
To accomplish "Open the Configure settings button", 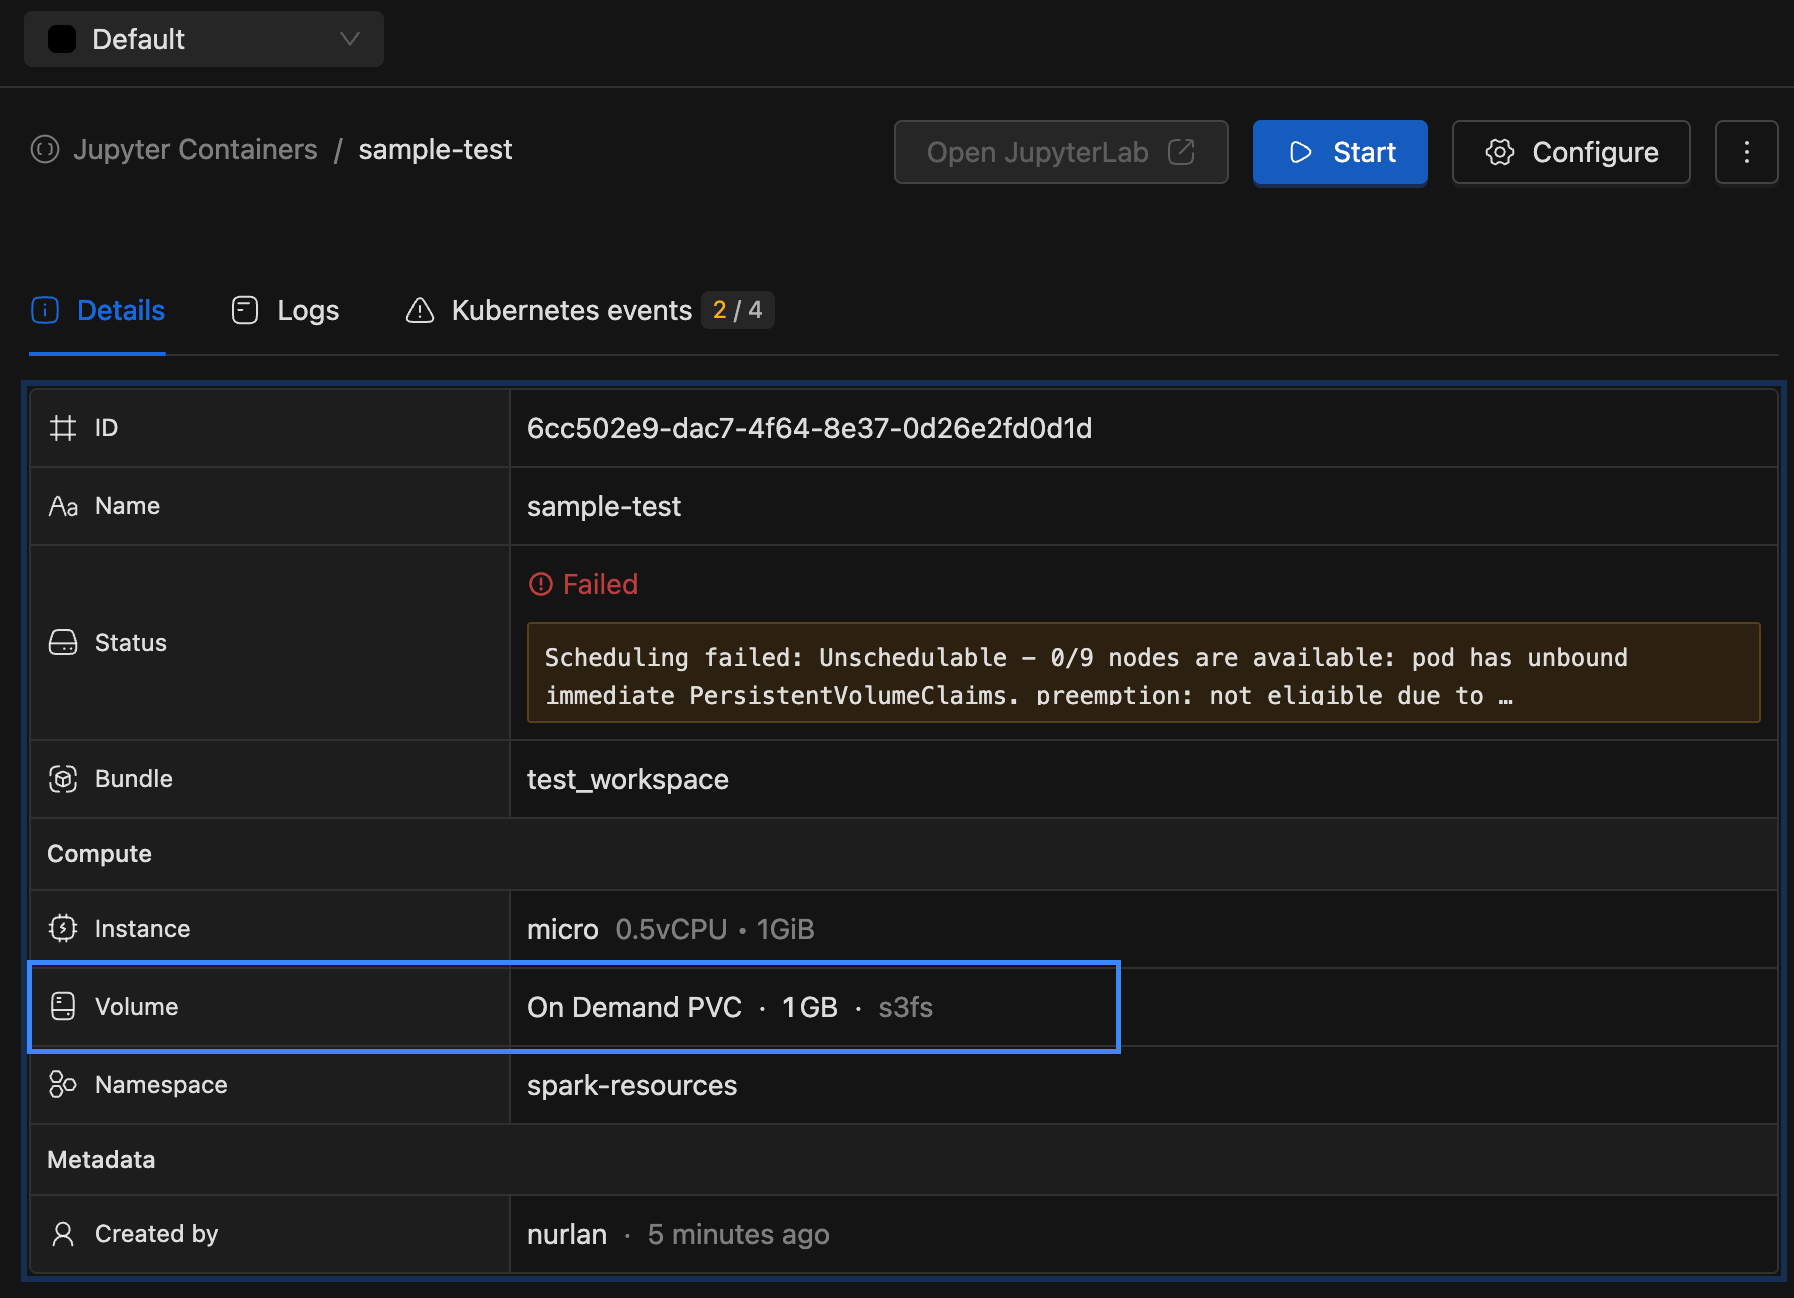I will tap(1570, 152).
